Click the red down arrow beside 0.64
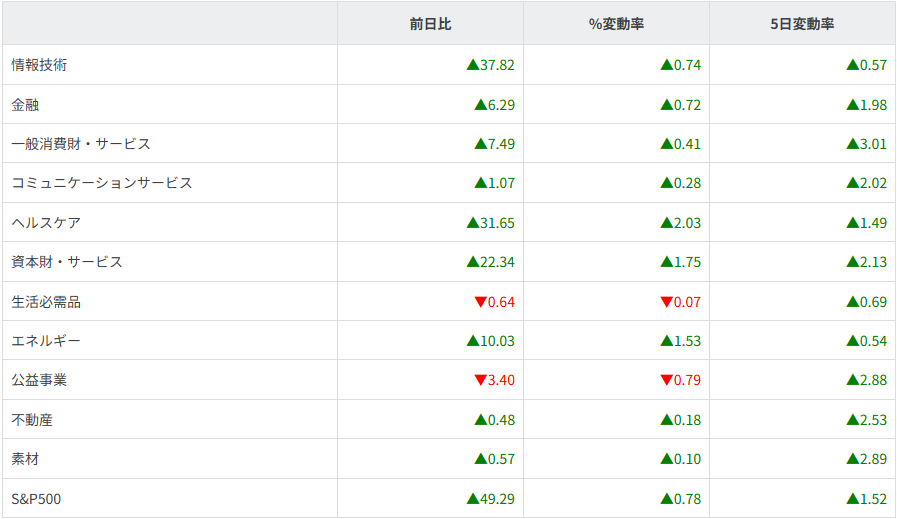The height and width of the screenshot is (519, 897). tap(480, 302)
